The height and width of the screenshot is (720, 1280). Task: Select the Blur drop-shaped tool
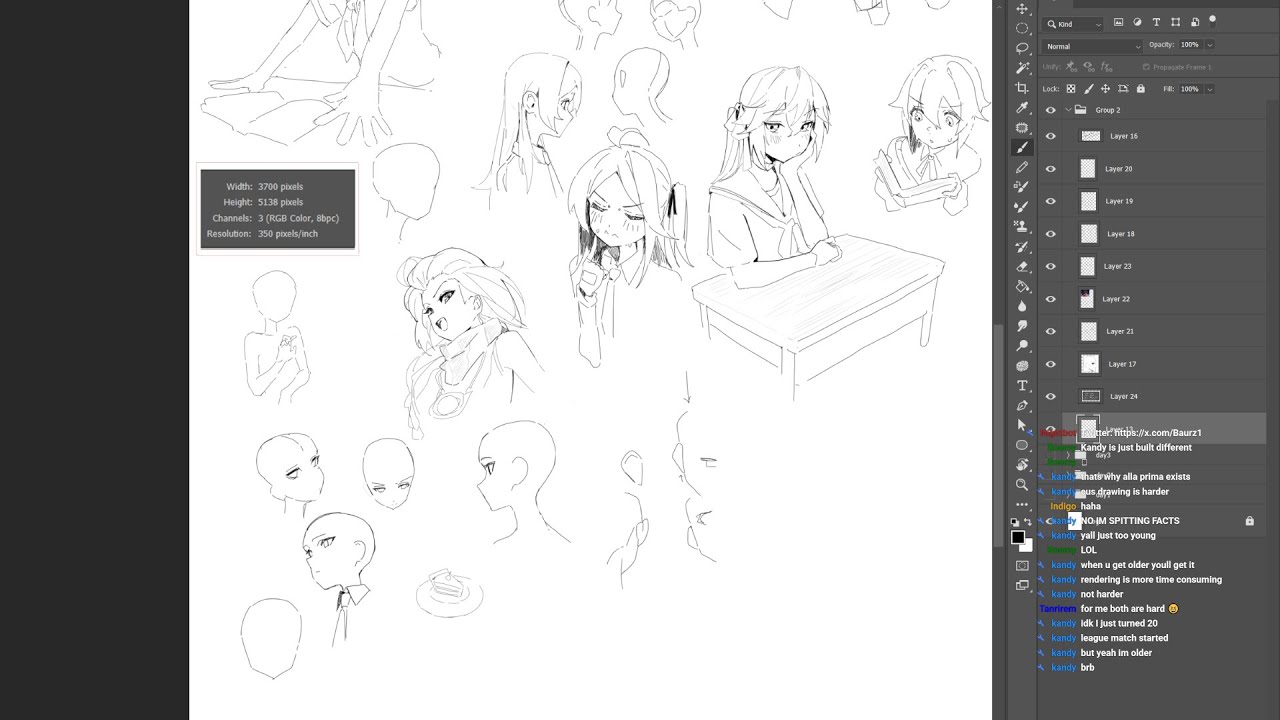1022,306
